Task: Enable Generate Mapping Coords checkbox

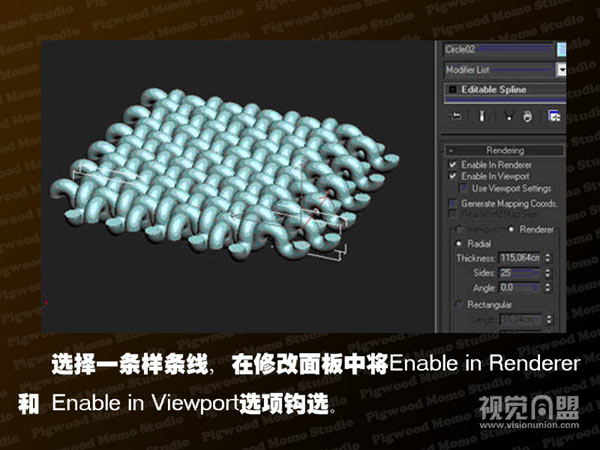Action: tap(453, 203)
